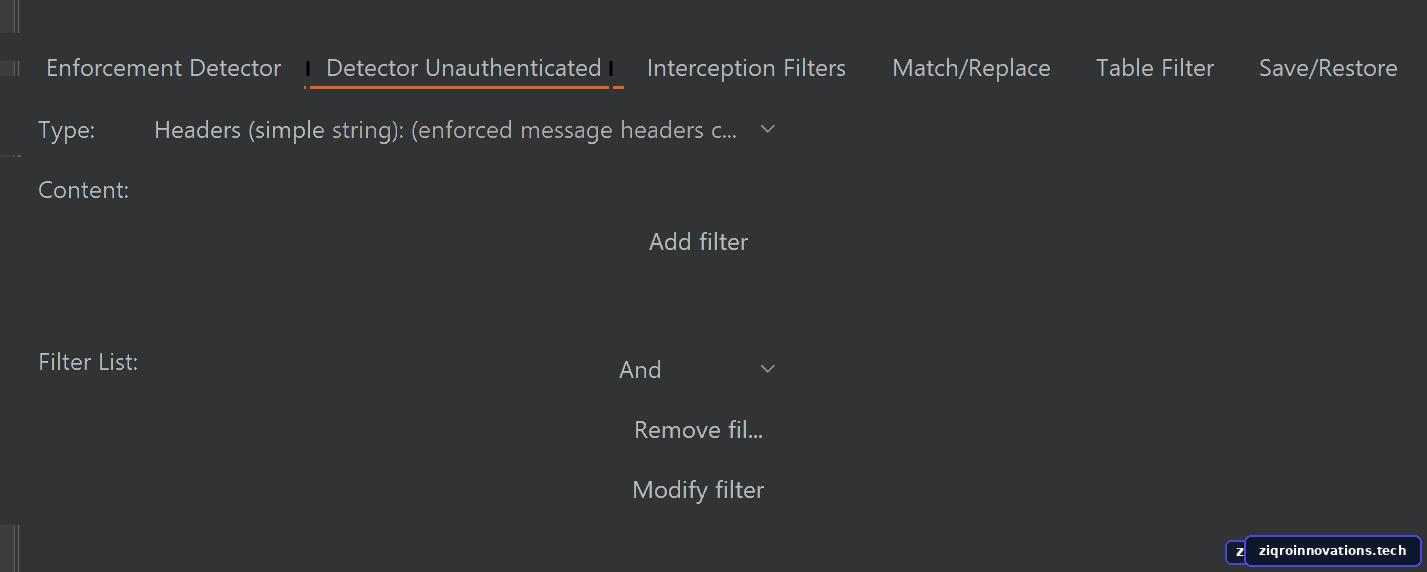The image size is (1427, 572).
Task: Switch to the Table Filter tab
Action: pyautogui.click(x=1155, y=68)
